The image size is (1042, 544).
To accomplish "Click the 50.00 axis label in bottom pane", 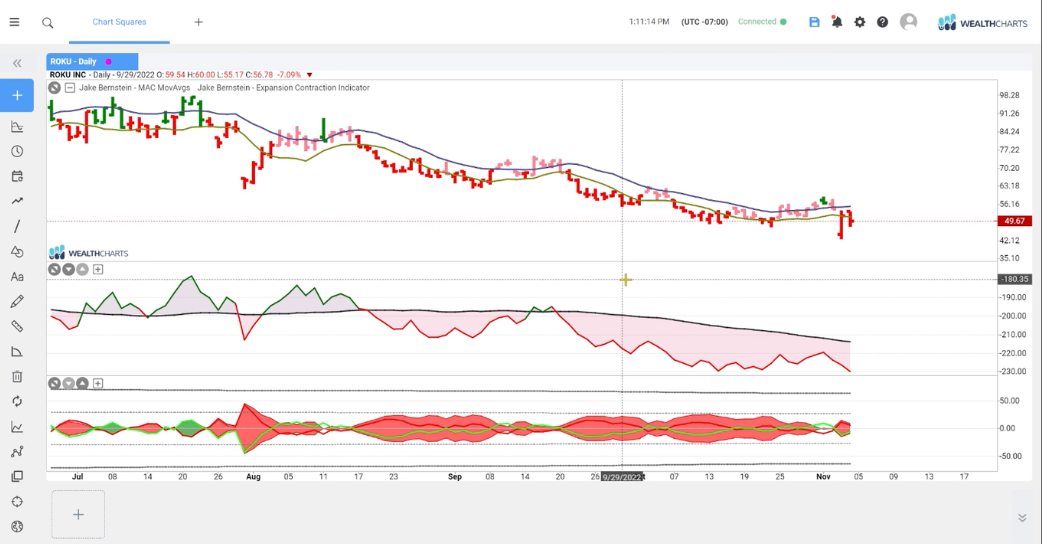I will coord(1009,401).
